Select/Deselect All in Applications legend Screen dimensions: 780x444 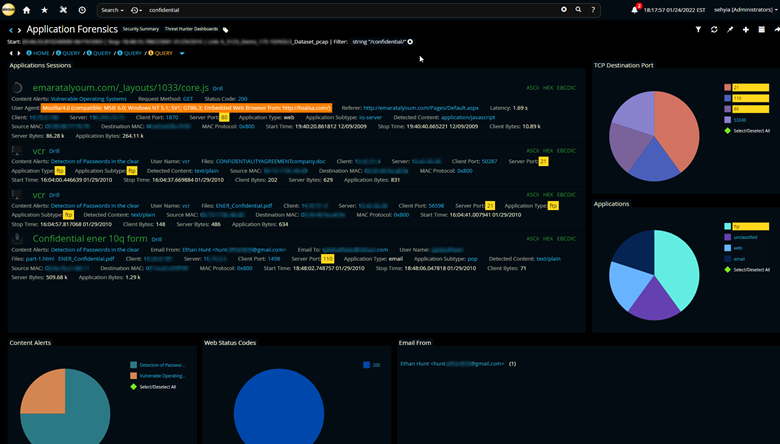click(747, 270)
